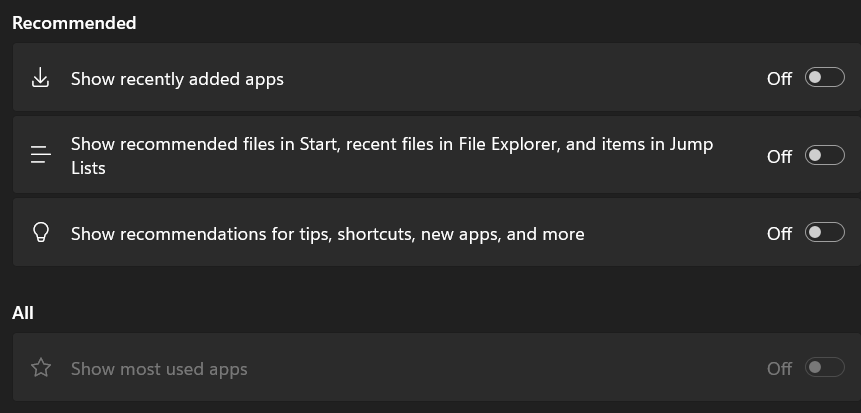Click the Off status beside recently added apps
The width and height of the screenshot is (861, 413).
779,79
